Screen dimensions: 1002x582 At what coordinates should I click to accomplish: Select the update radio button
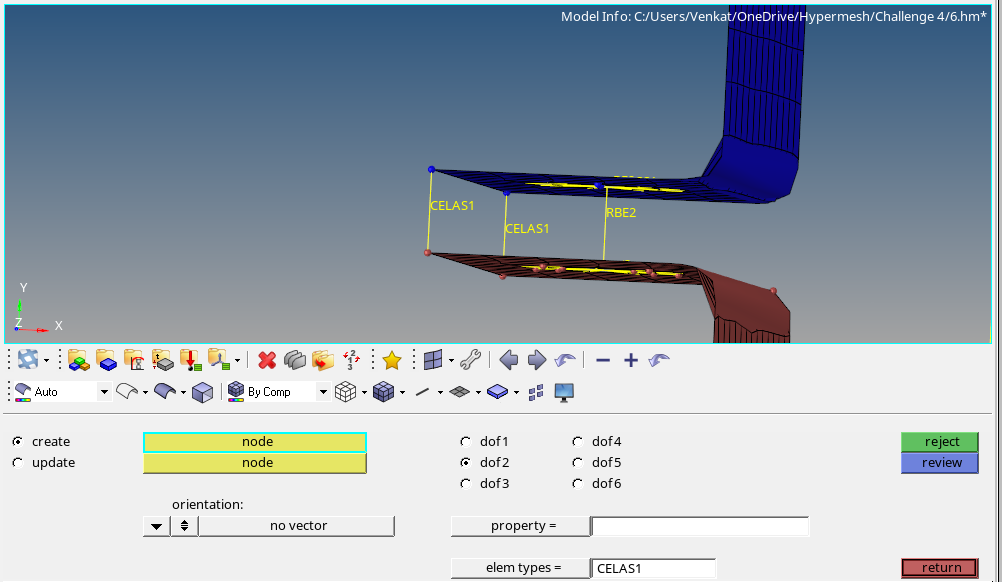point(17,462)
